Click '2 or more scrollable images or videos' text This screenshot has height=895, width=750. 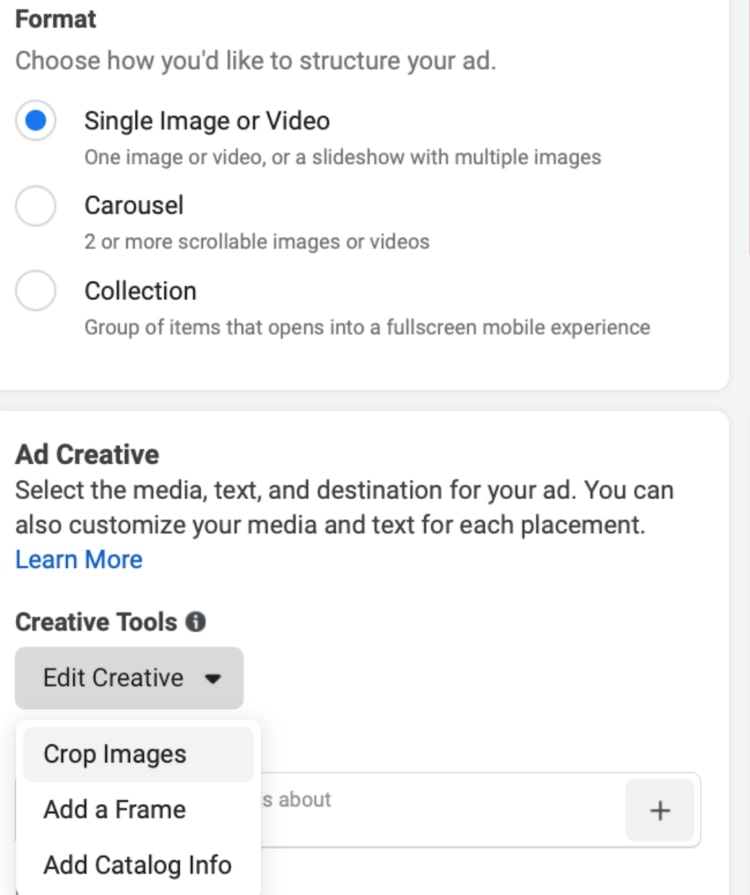click(257, 241)
